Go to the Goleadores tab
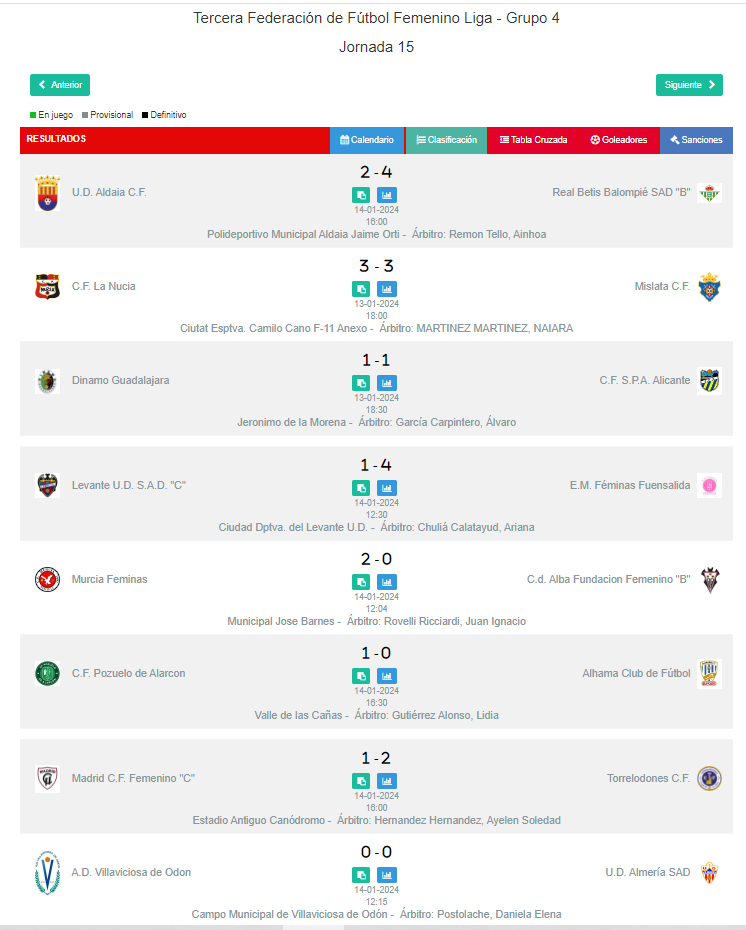 (x=618, y=140)
